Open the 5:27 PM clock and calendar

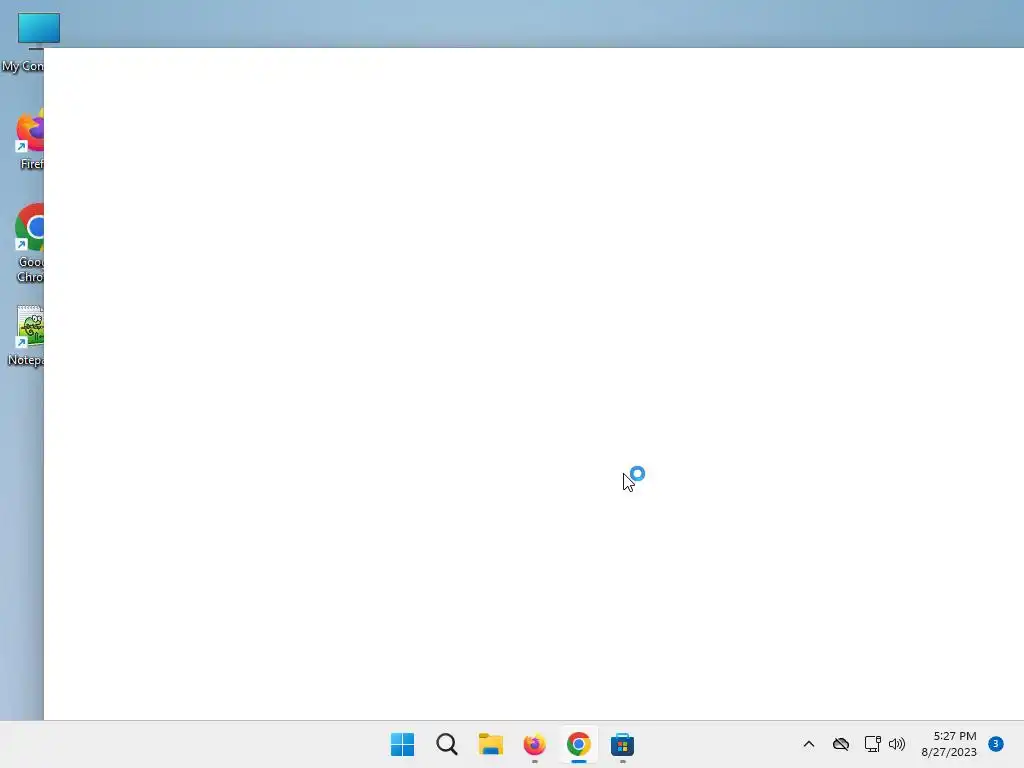pos(949,744)
